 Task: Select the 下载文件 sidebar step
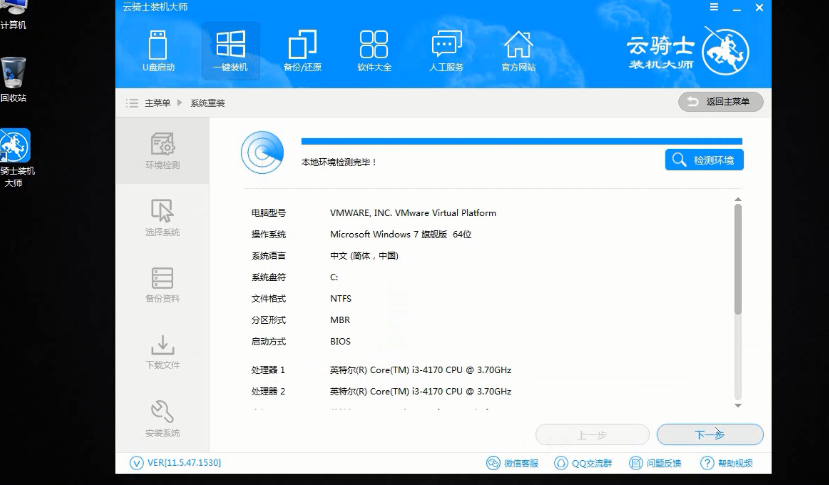pos(162,352)
